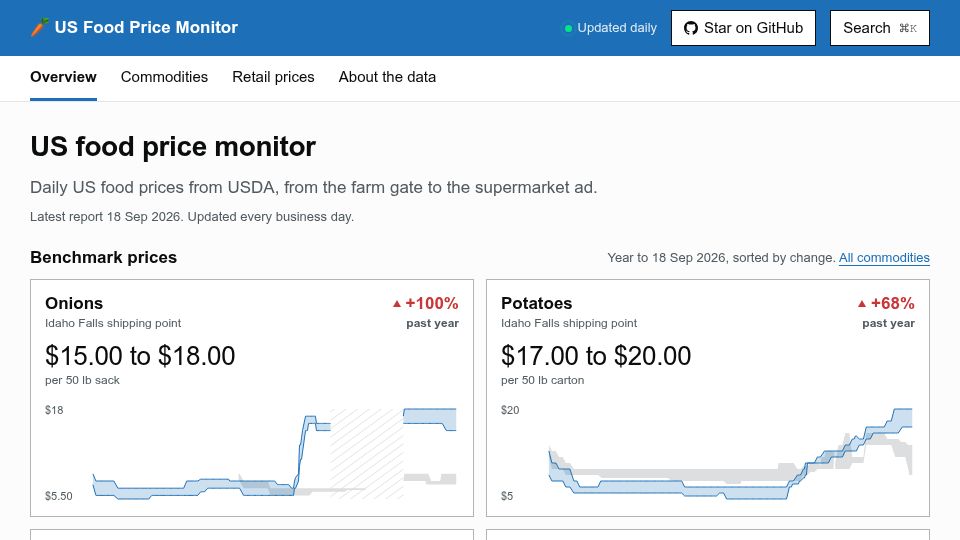960x540 pixels.
Task: Click the green Updated daily status dot
Action: click(568, 28)
